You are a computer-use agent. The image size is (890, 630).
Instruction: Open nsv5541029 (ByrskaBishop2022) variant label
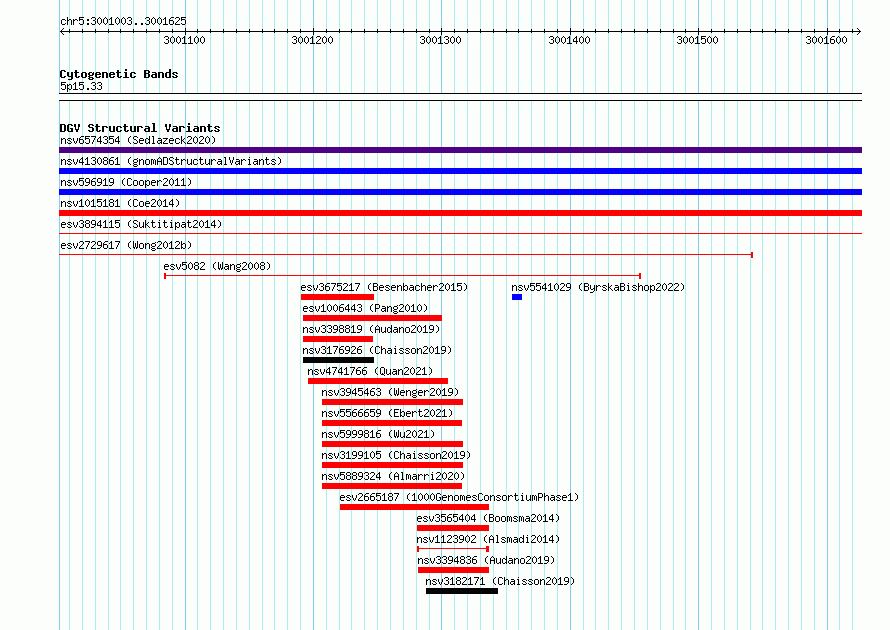(598, 287)
